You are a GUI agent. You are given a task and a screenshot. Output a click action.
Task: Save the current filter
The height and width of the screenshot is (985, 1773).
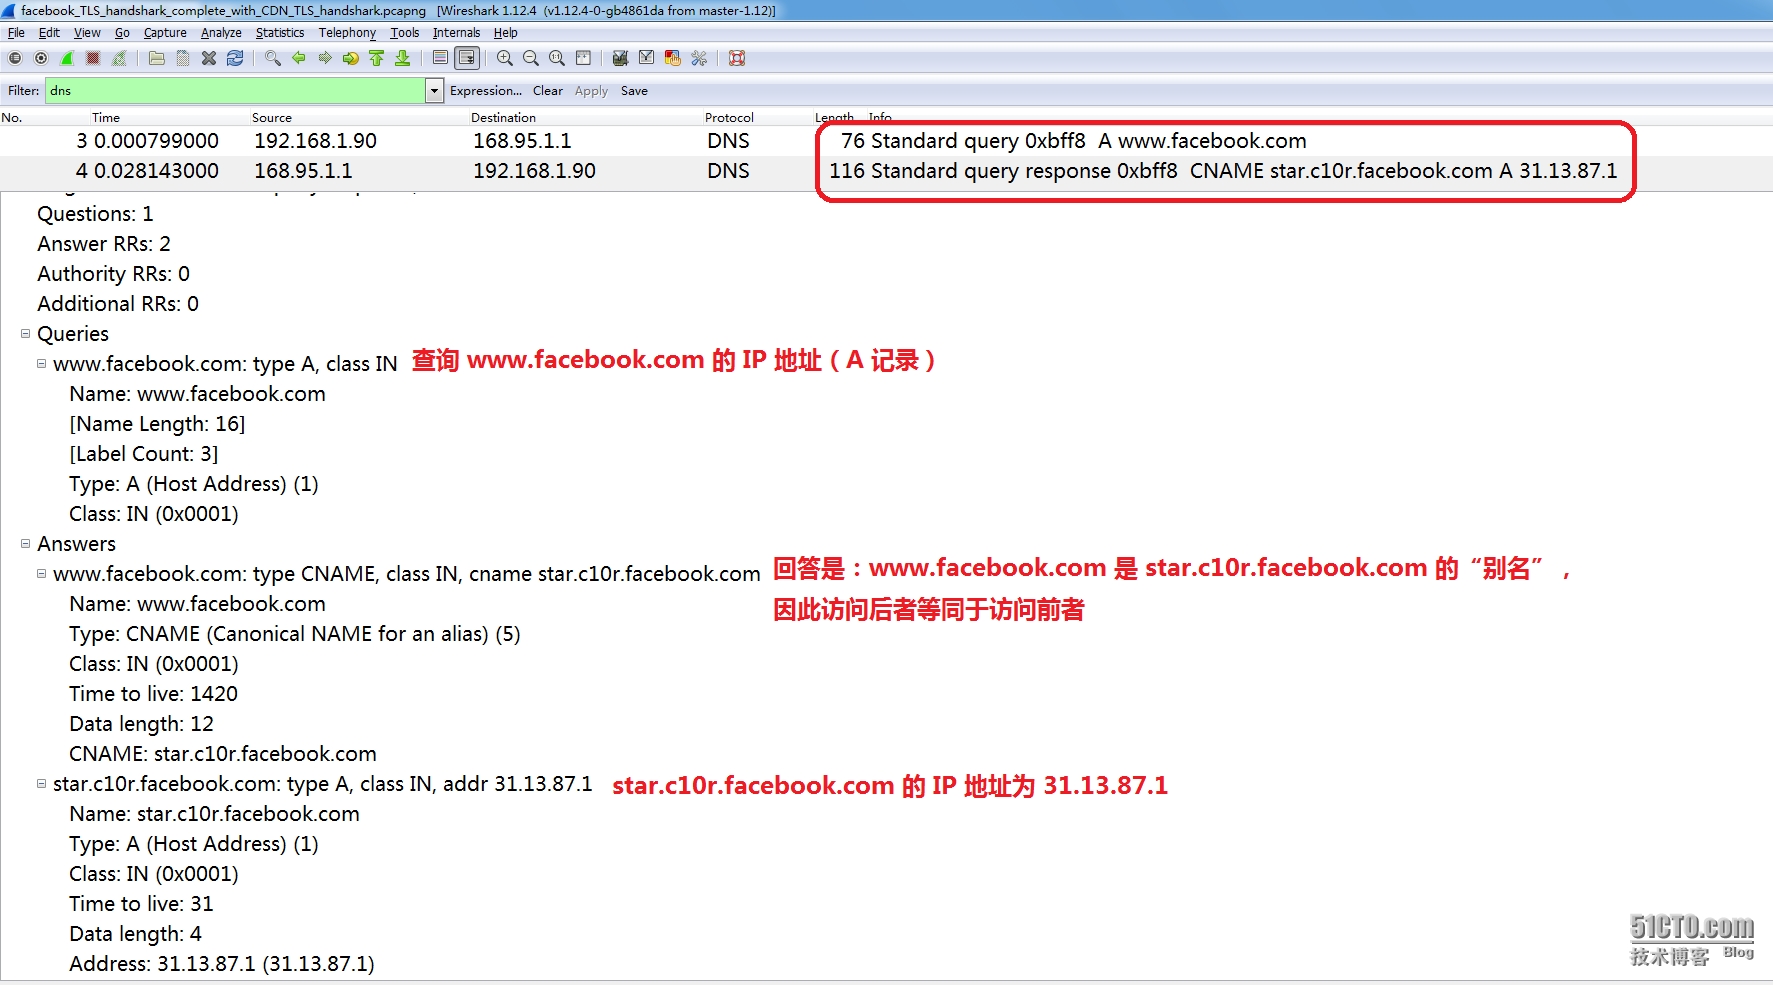click(634, 91)
